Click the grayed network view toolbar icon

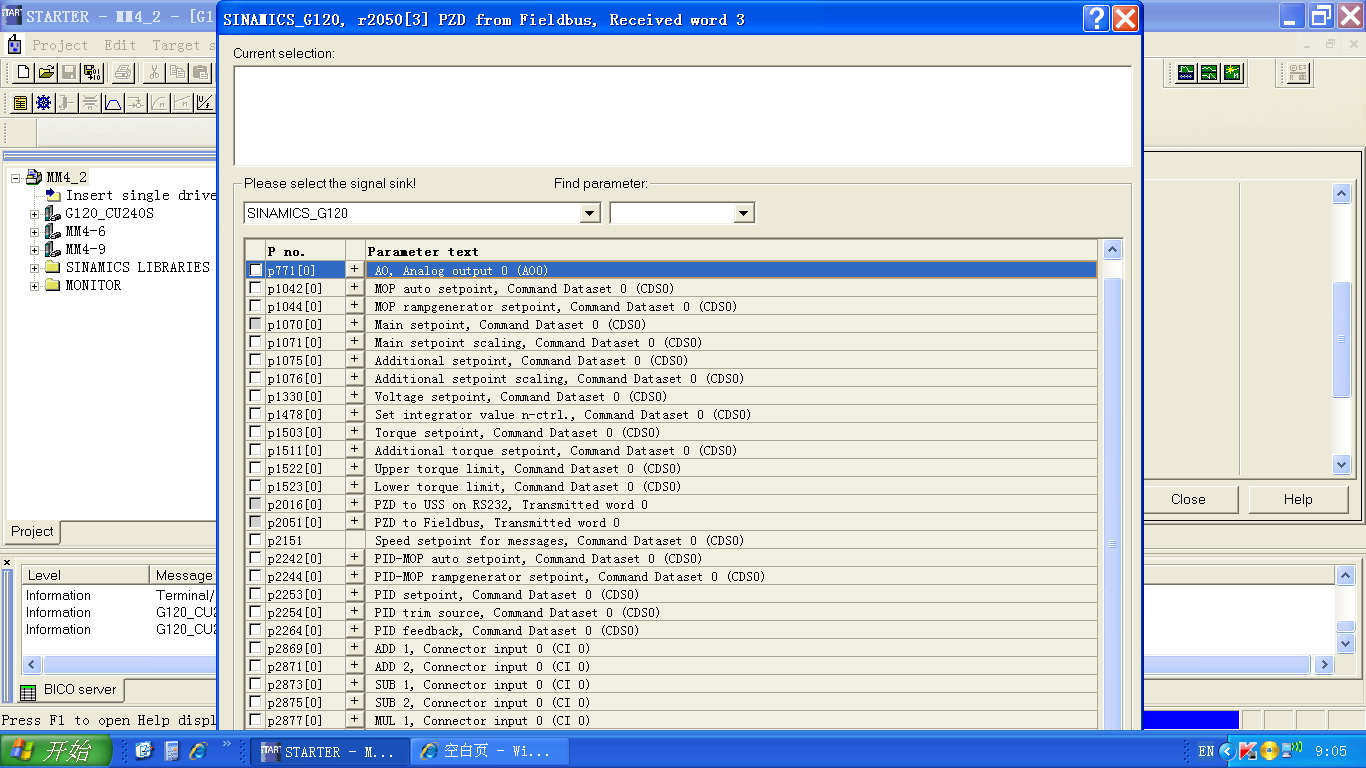1298,73
